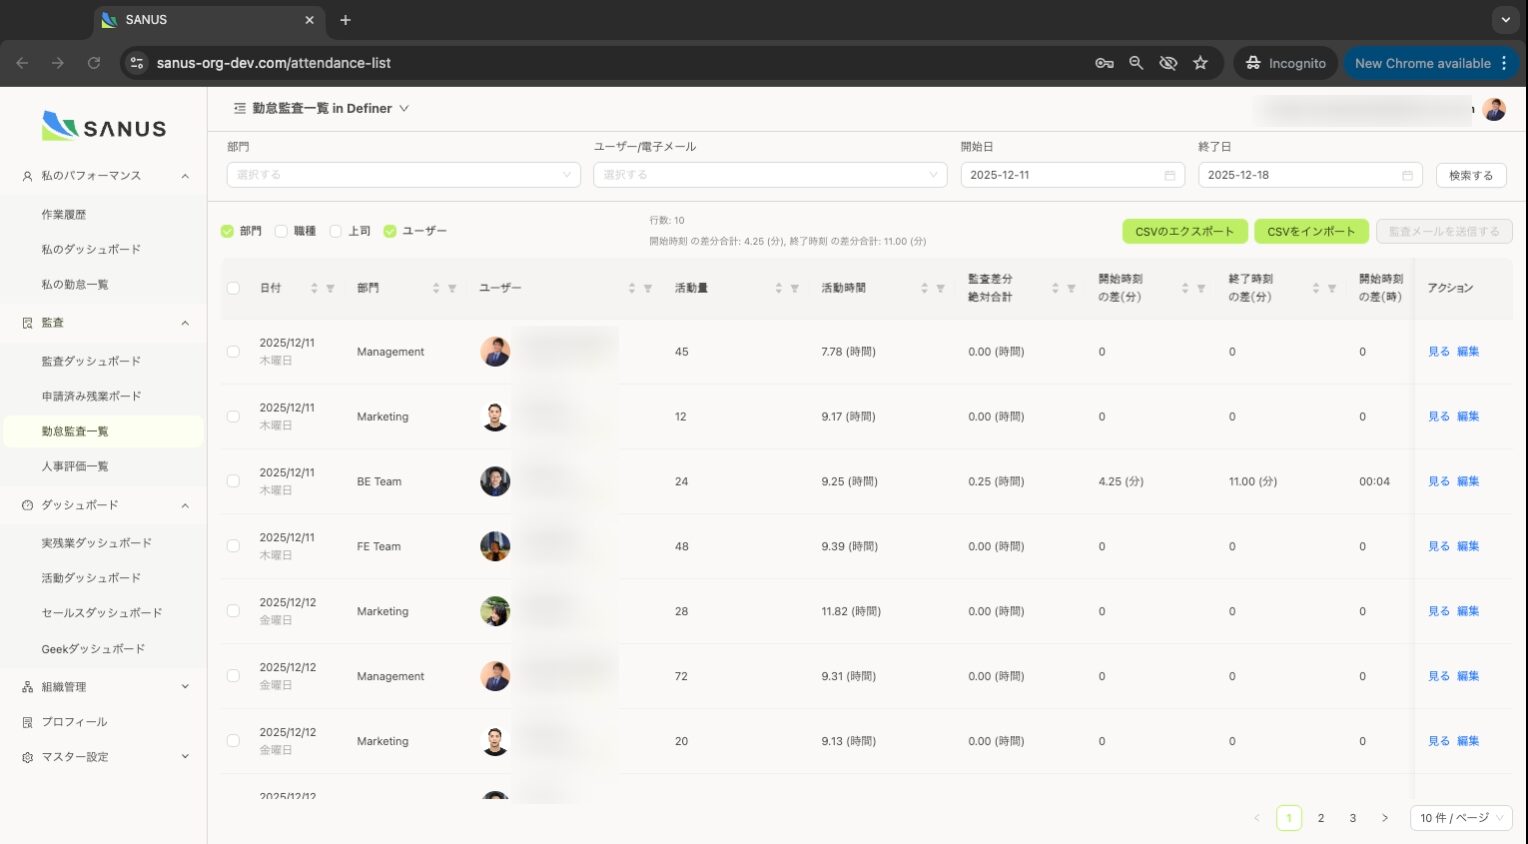Go to page 2 in the pagination
The height and width of the screenshot is (844, 1528).
click(1321, 818)
